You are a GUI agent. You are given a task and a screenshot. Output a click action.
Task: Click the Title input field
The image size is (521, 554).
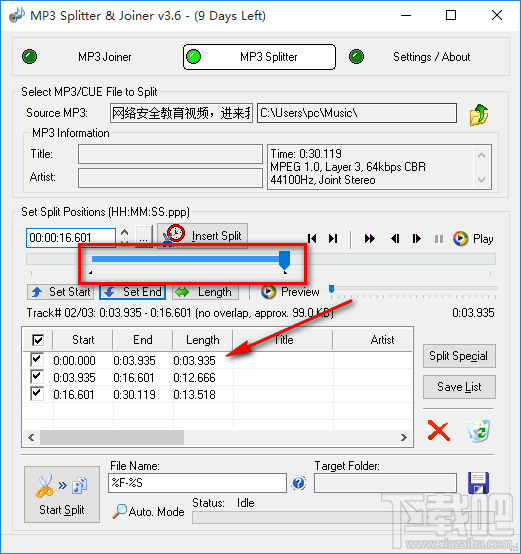[x=170, y=154]
